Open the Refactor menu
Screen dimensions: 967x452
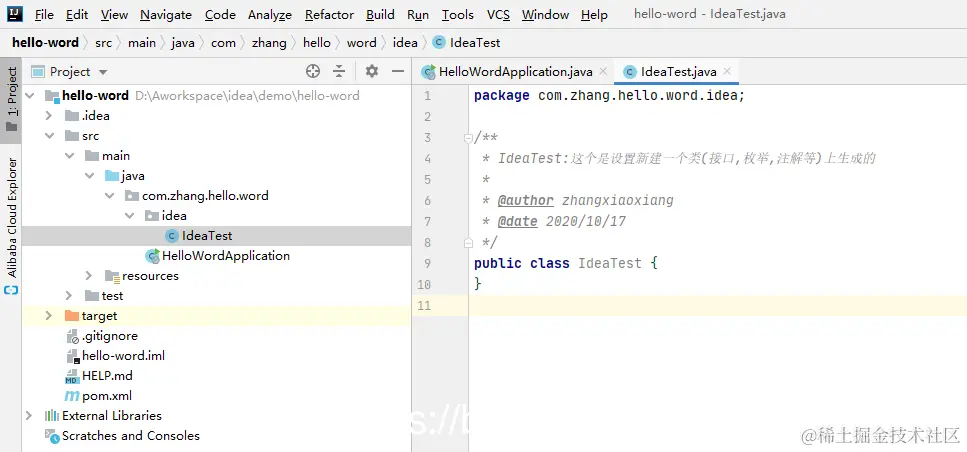(329, 14)
